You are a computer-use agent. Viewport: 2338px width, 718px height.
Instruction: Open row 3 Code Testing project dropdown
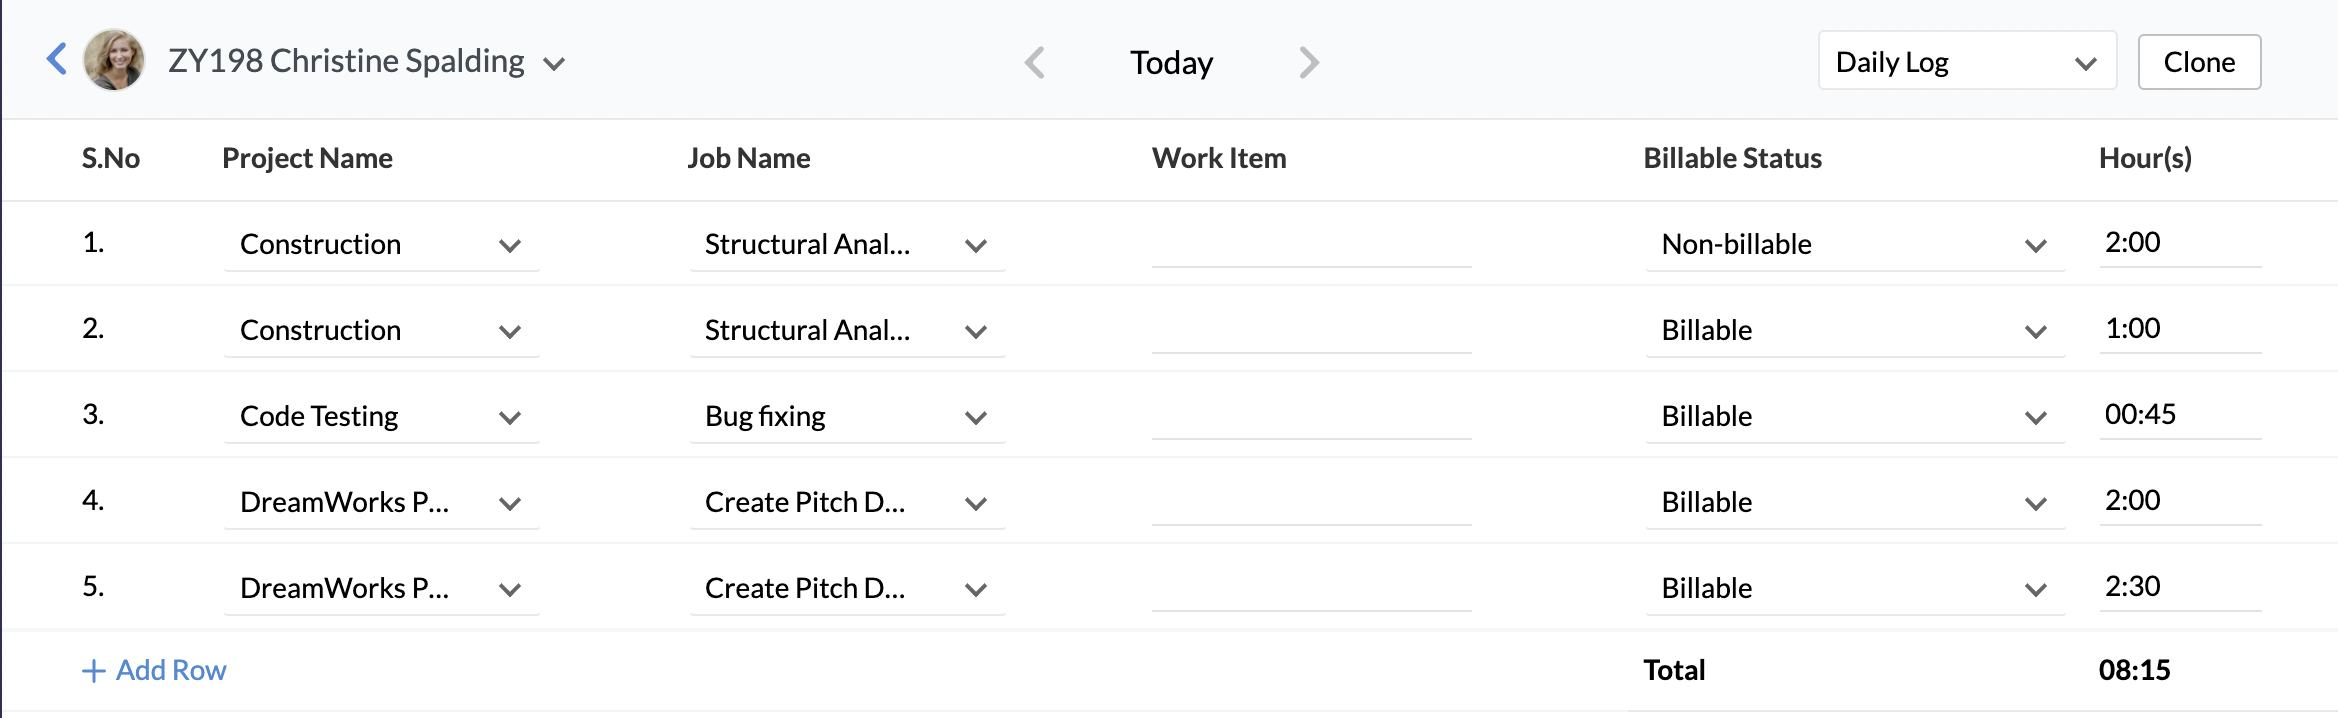tap(381, 417)
